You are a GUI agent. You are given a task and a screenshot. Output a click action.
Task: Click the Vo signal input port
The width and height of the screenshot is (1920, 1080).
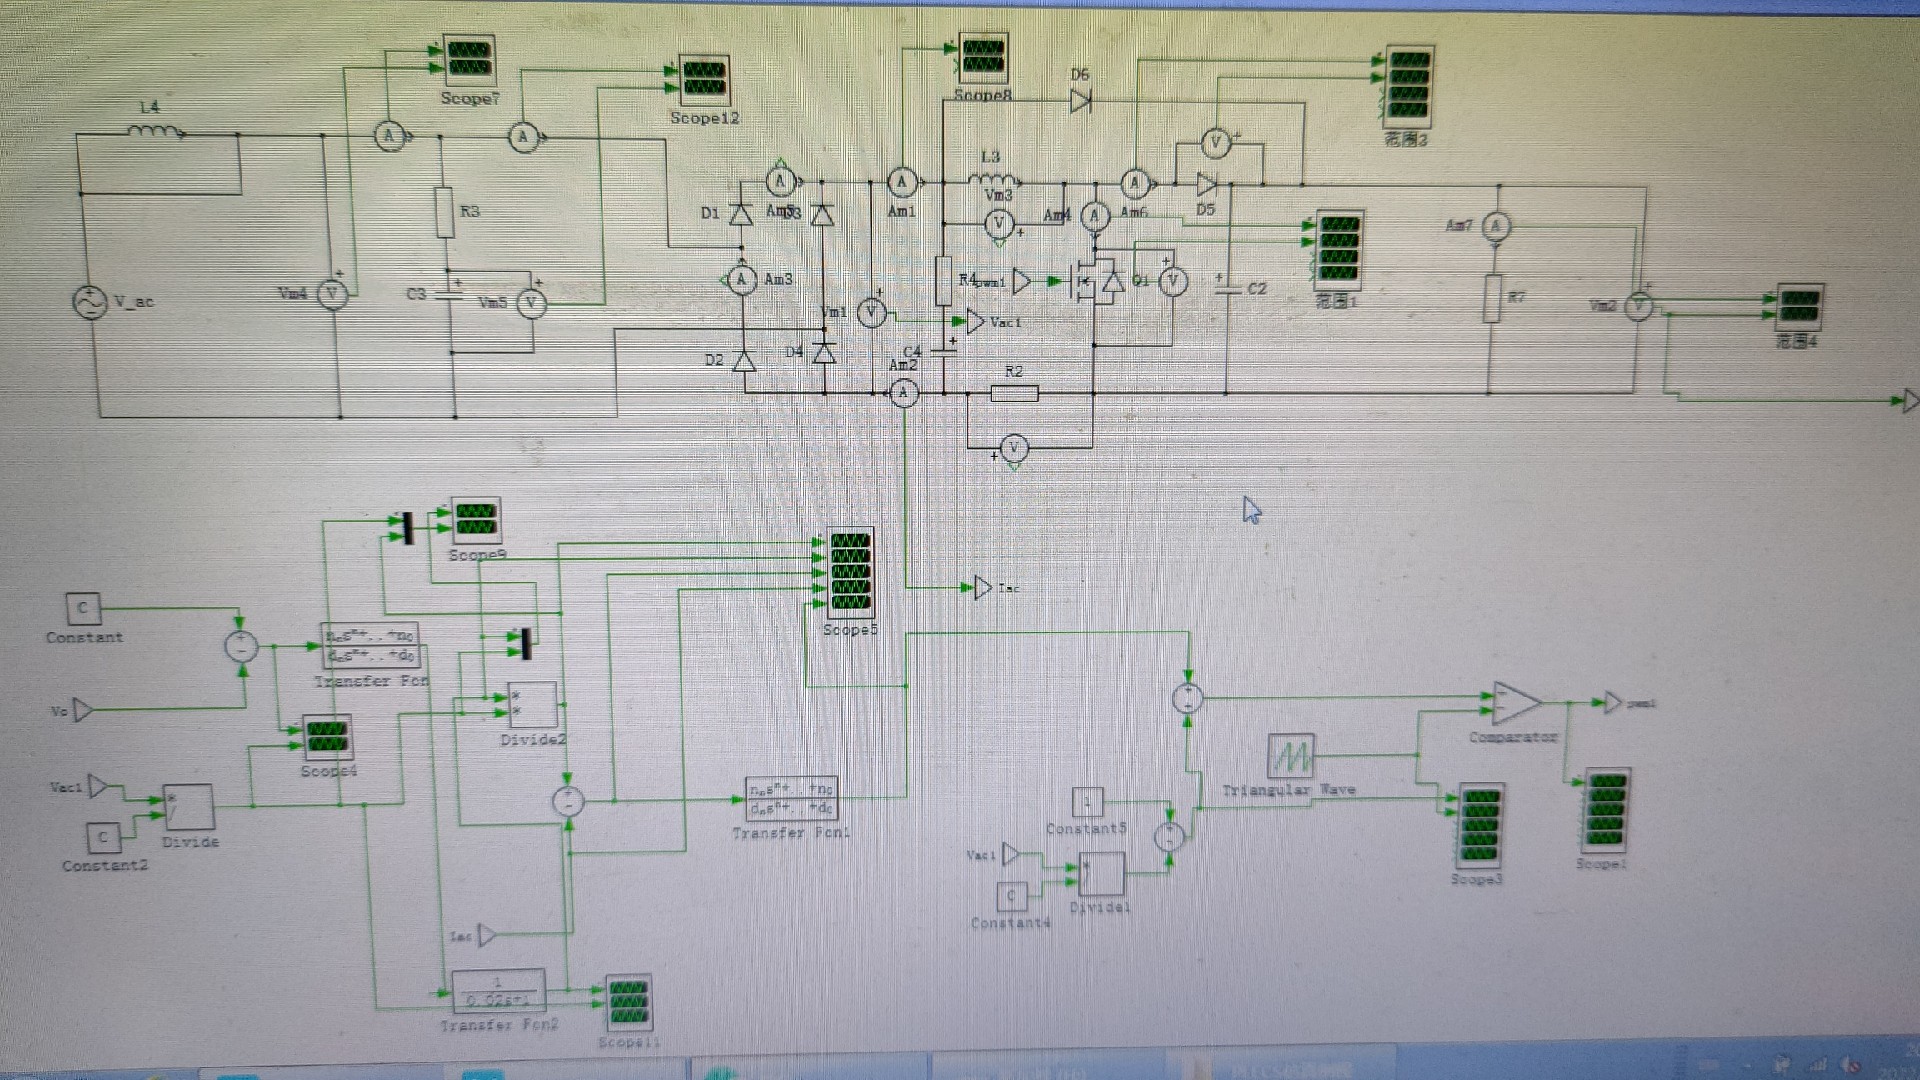coord(83,711)
